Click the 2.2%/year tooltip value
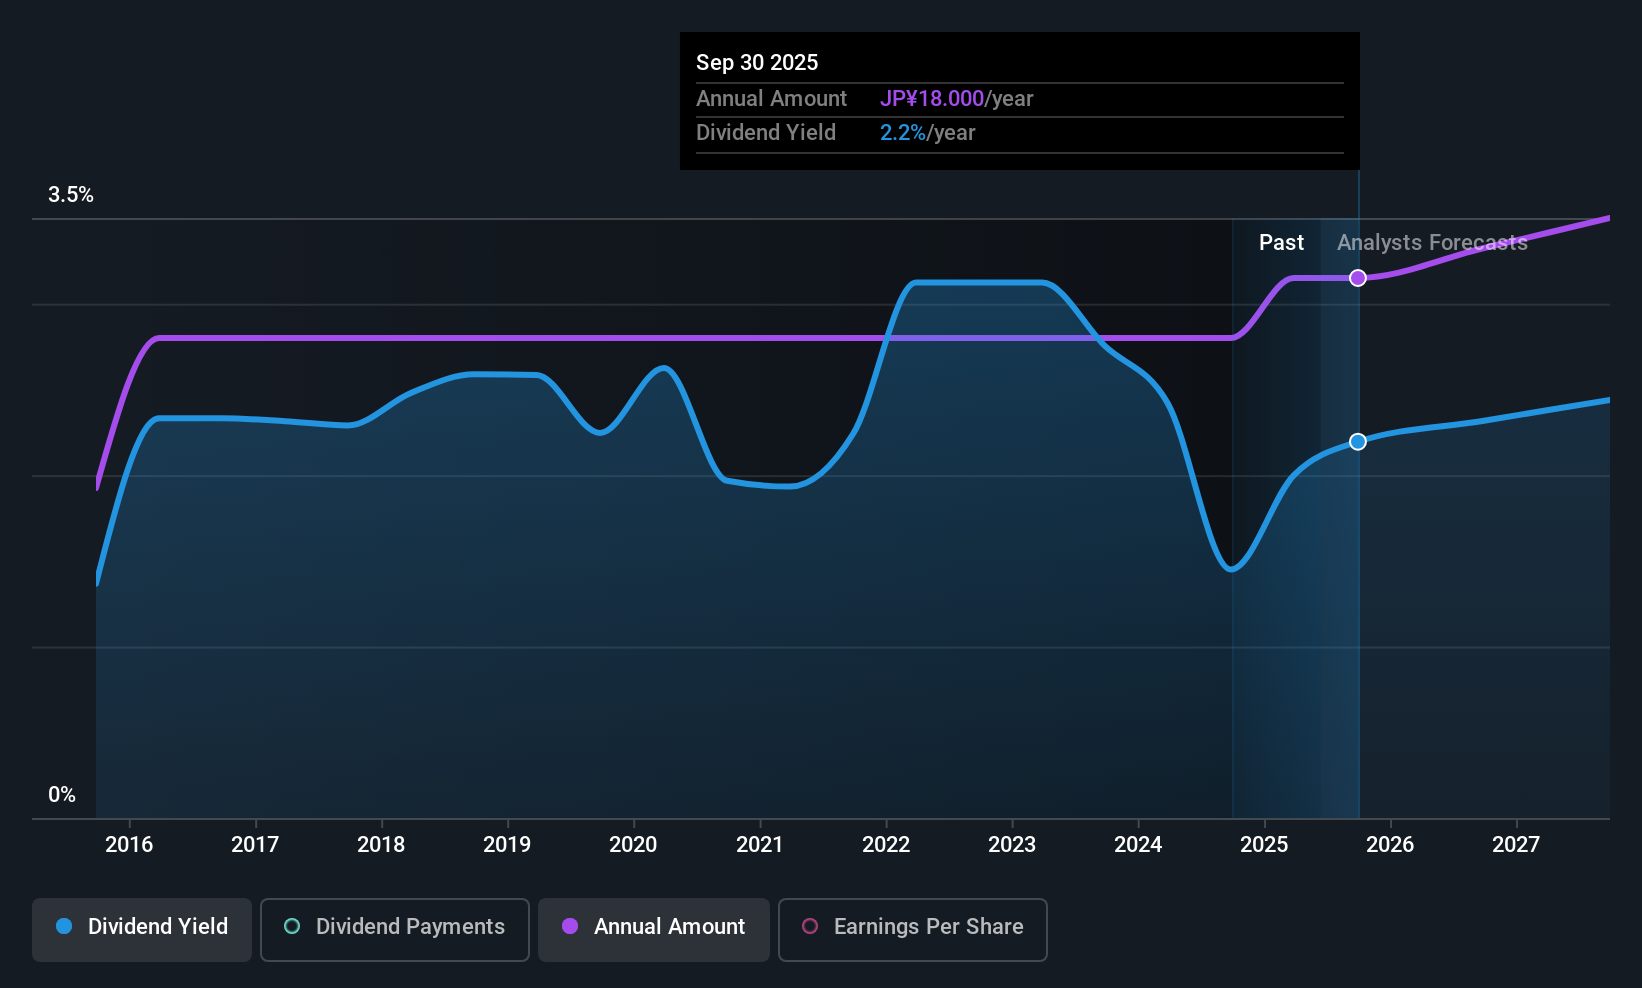This screenshot has width=1642, height=988. pyautogui.click(x=927, y=133)
